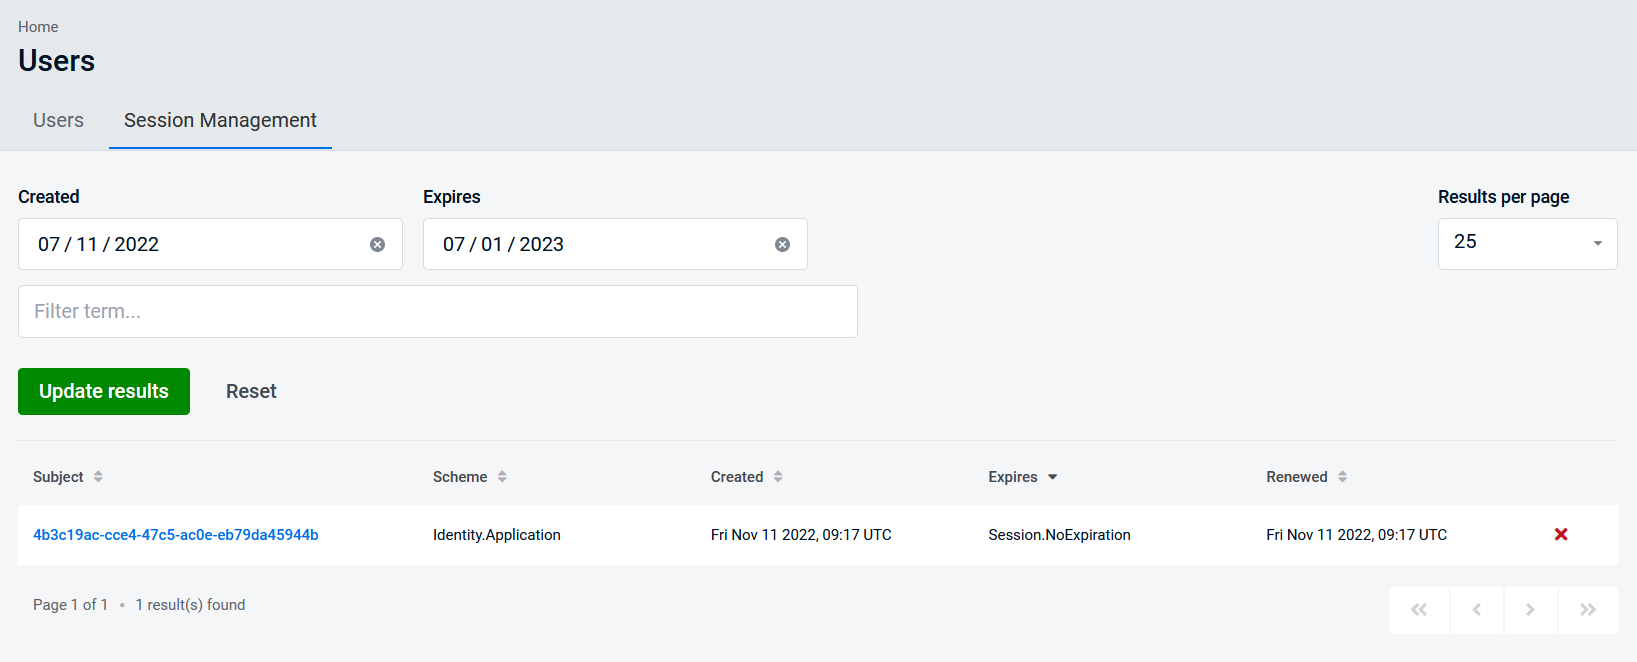Clear the Expires date field
The image size is (1637, 662).
pyautogui.click(x=782, y=245)
